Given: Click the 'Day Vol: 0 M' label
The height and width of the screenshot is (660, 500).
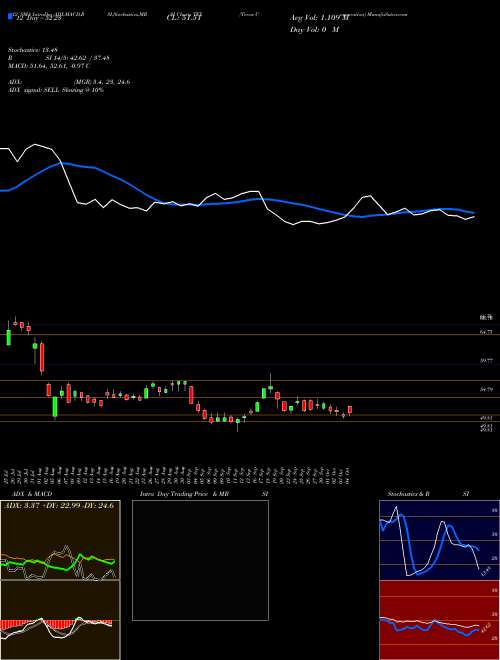Looking at the screenshot, I should click(x=315, y=30).
